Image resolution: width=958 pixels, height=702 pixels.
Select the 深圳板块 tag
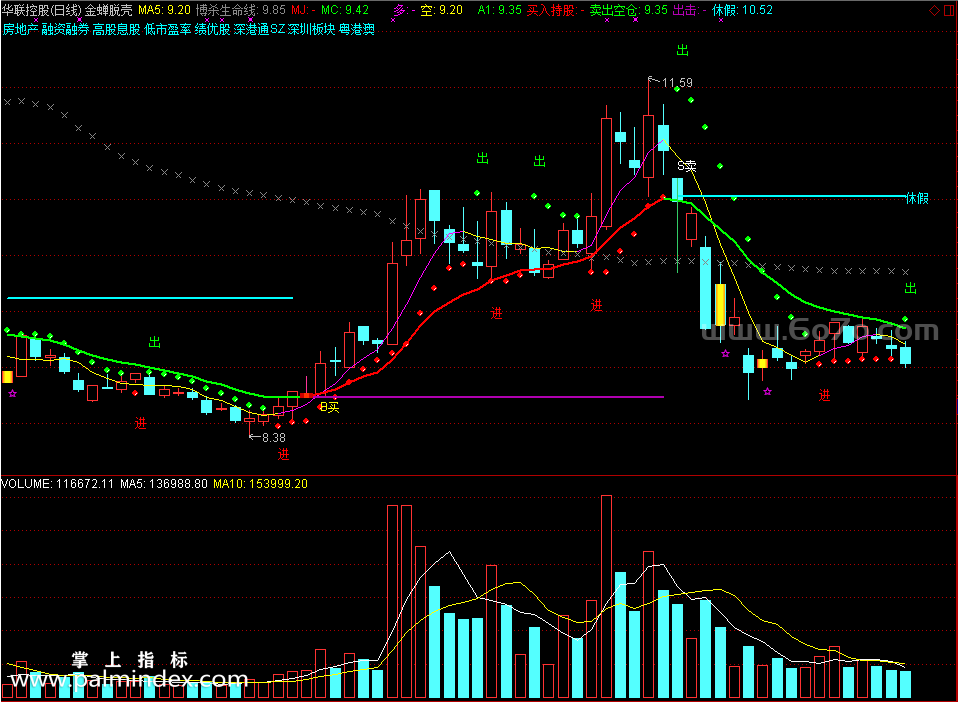[x=311, y=29]
